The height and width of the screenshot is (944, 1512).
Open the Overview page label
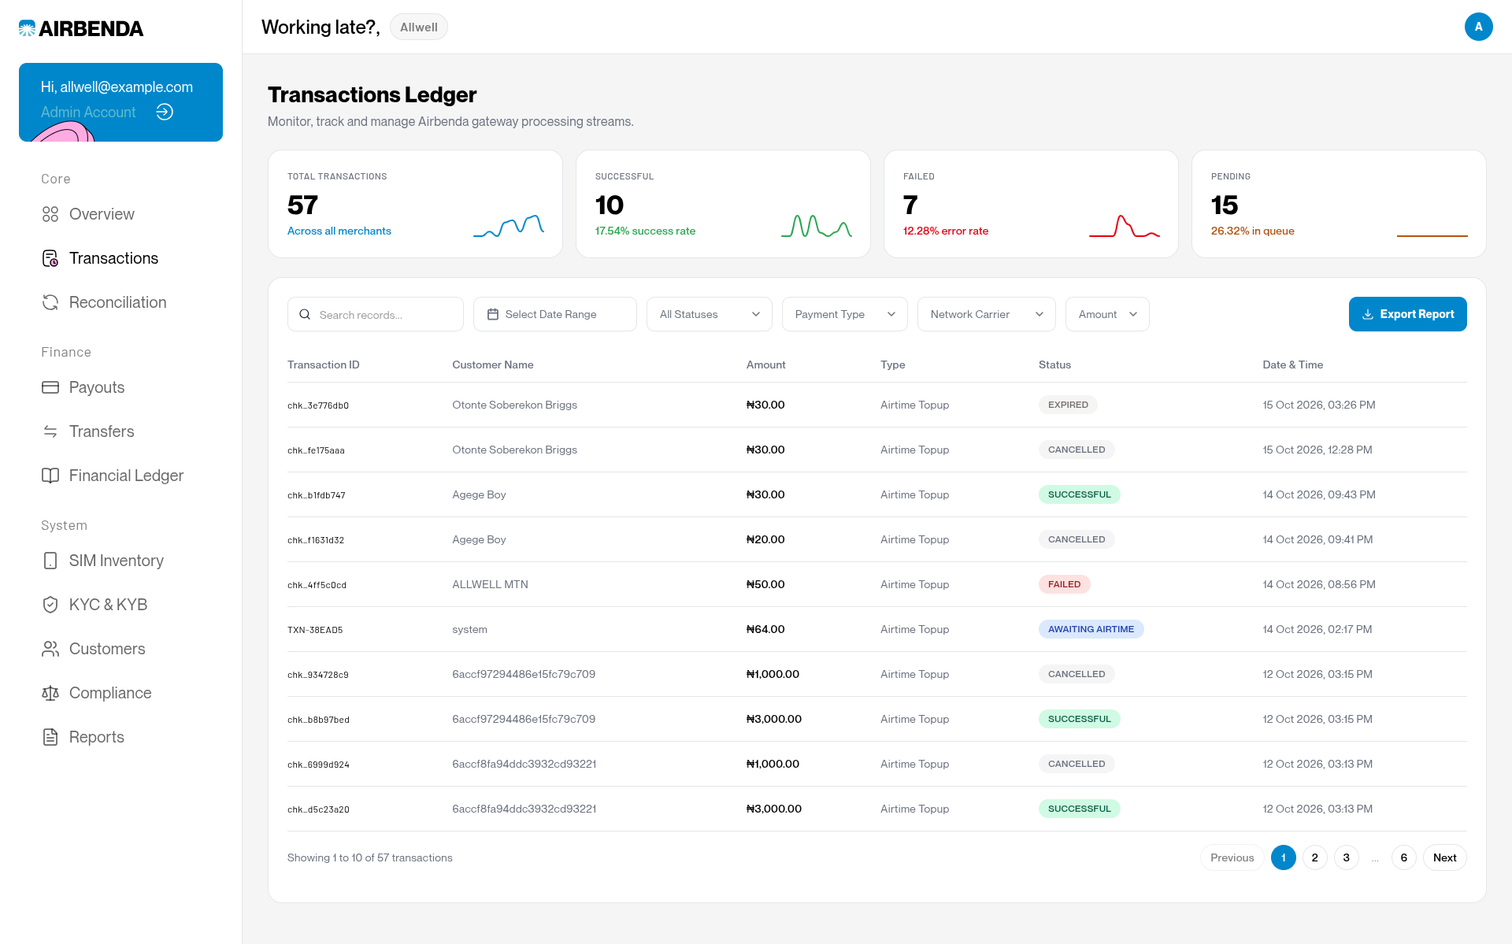click(x=102, y=214)
